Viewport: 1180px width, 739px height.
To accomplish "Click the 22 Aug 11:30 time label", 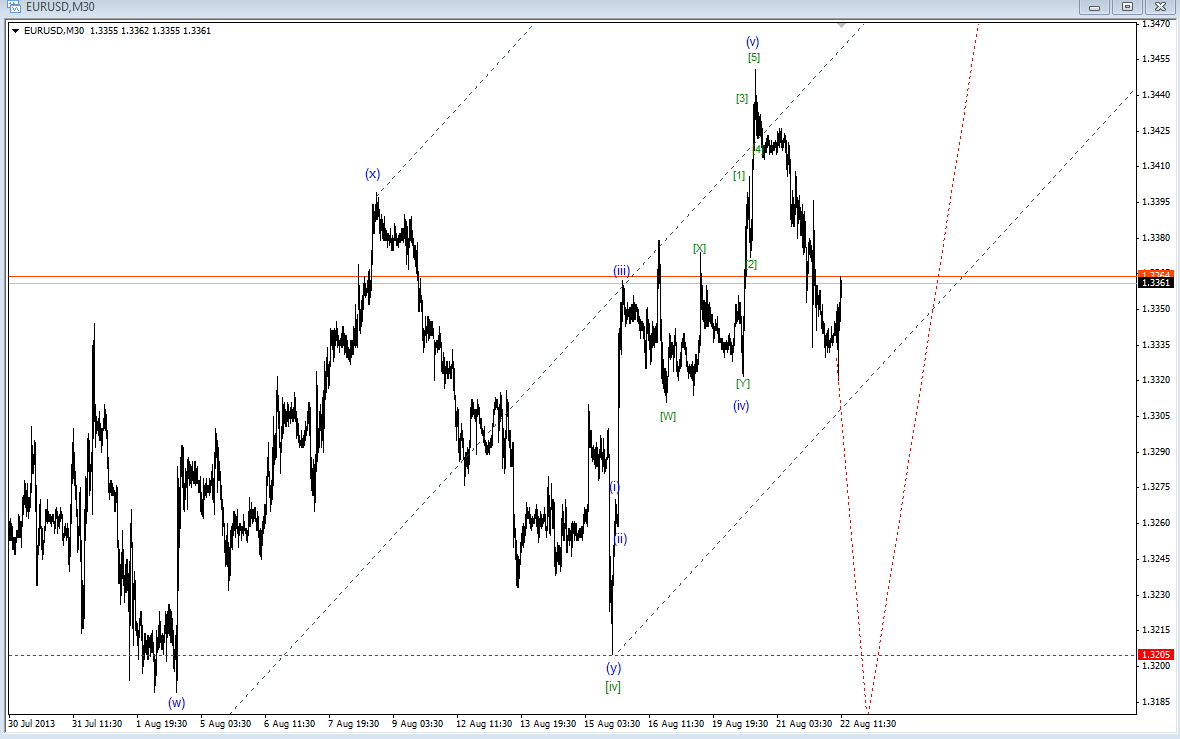I will (868, 724).
